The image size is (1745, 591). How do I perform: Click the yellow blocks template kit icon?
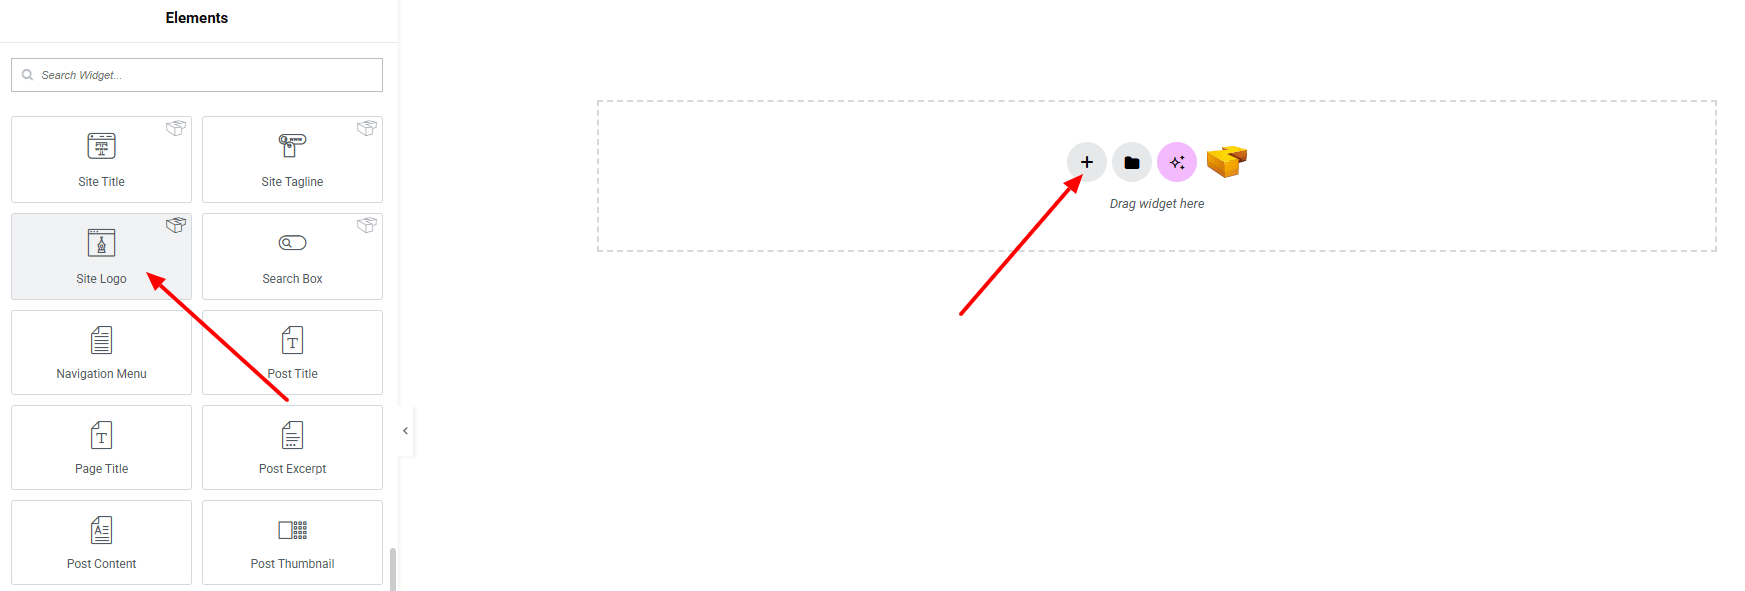1227,161
